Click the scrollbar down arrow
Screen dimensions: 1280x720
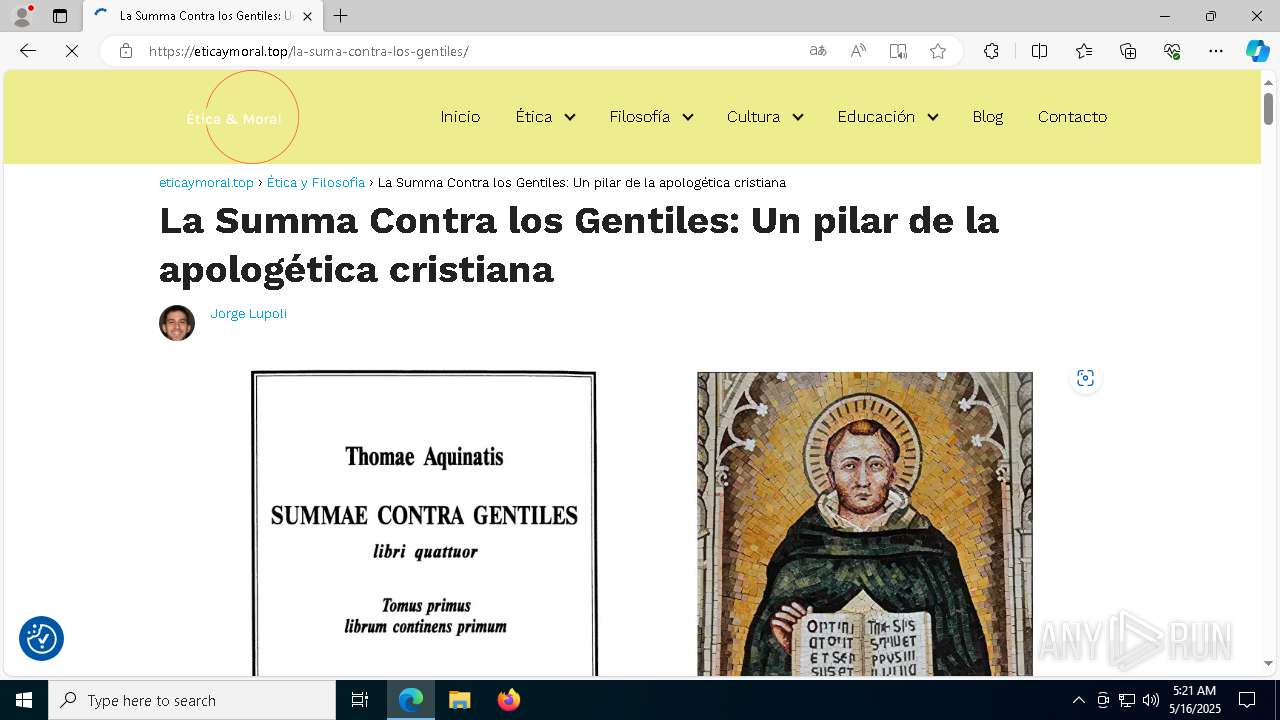(x=1268, y=663)
